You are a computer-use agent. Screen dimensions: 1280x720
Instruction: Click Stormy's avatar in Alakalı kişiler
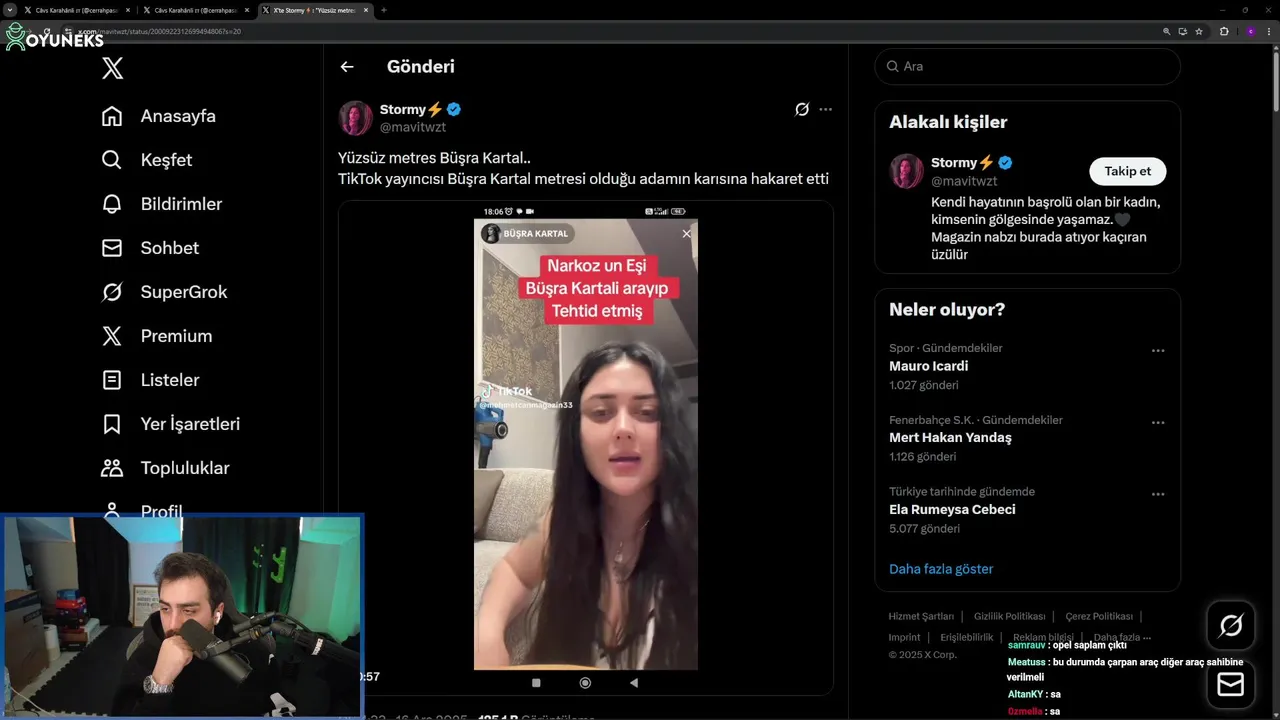[907, 171]
